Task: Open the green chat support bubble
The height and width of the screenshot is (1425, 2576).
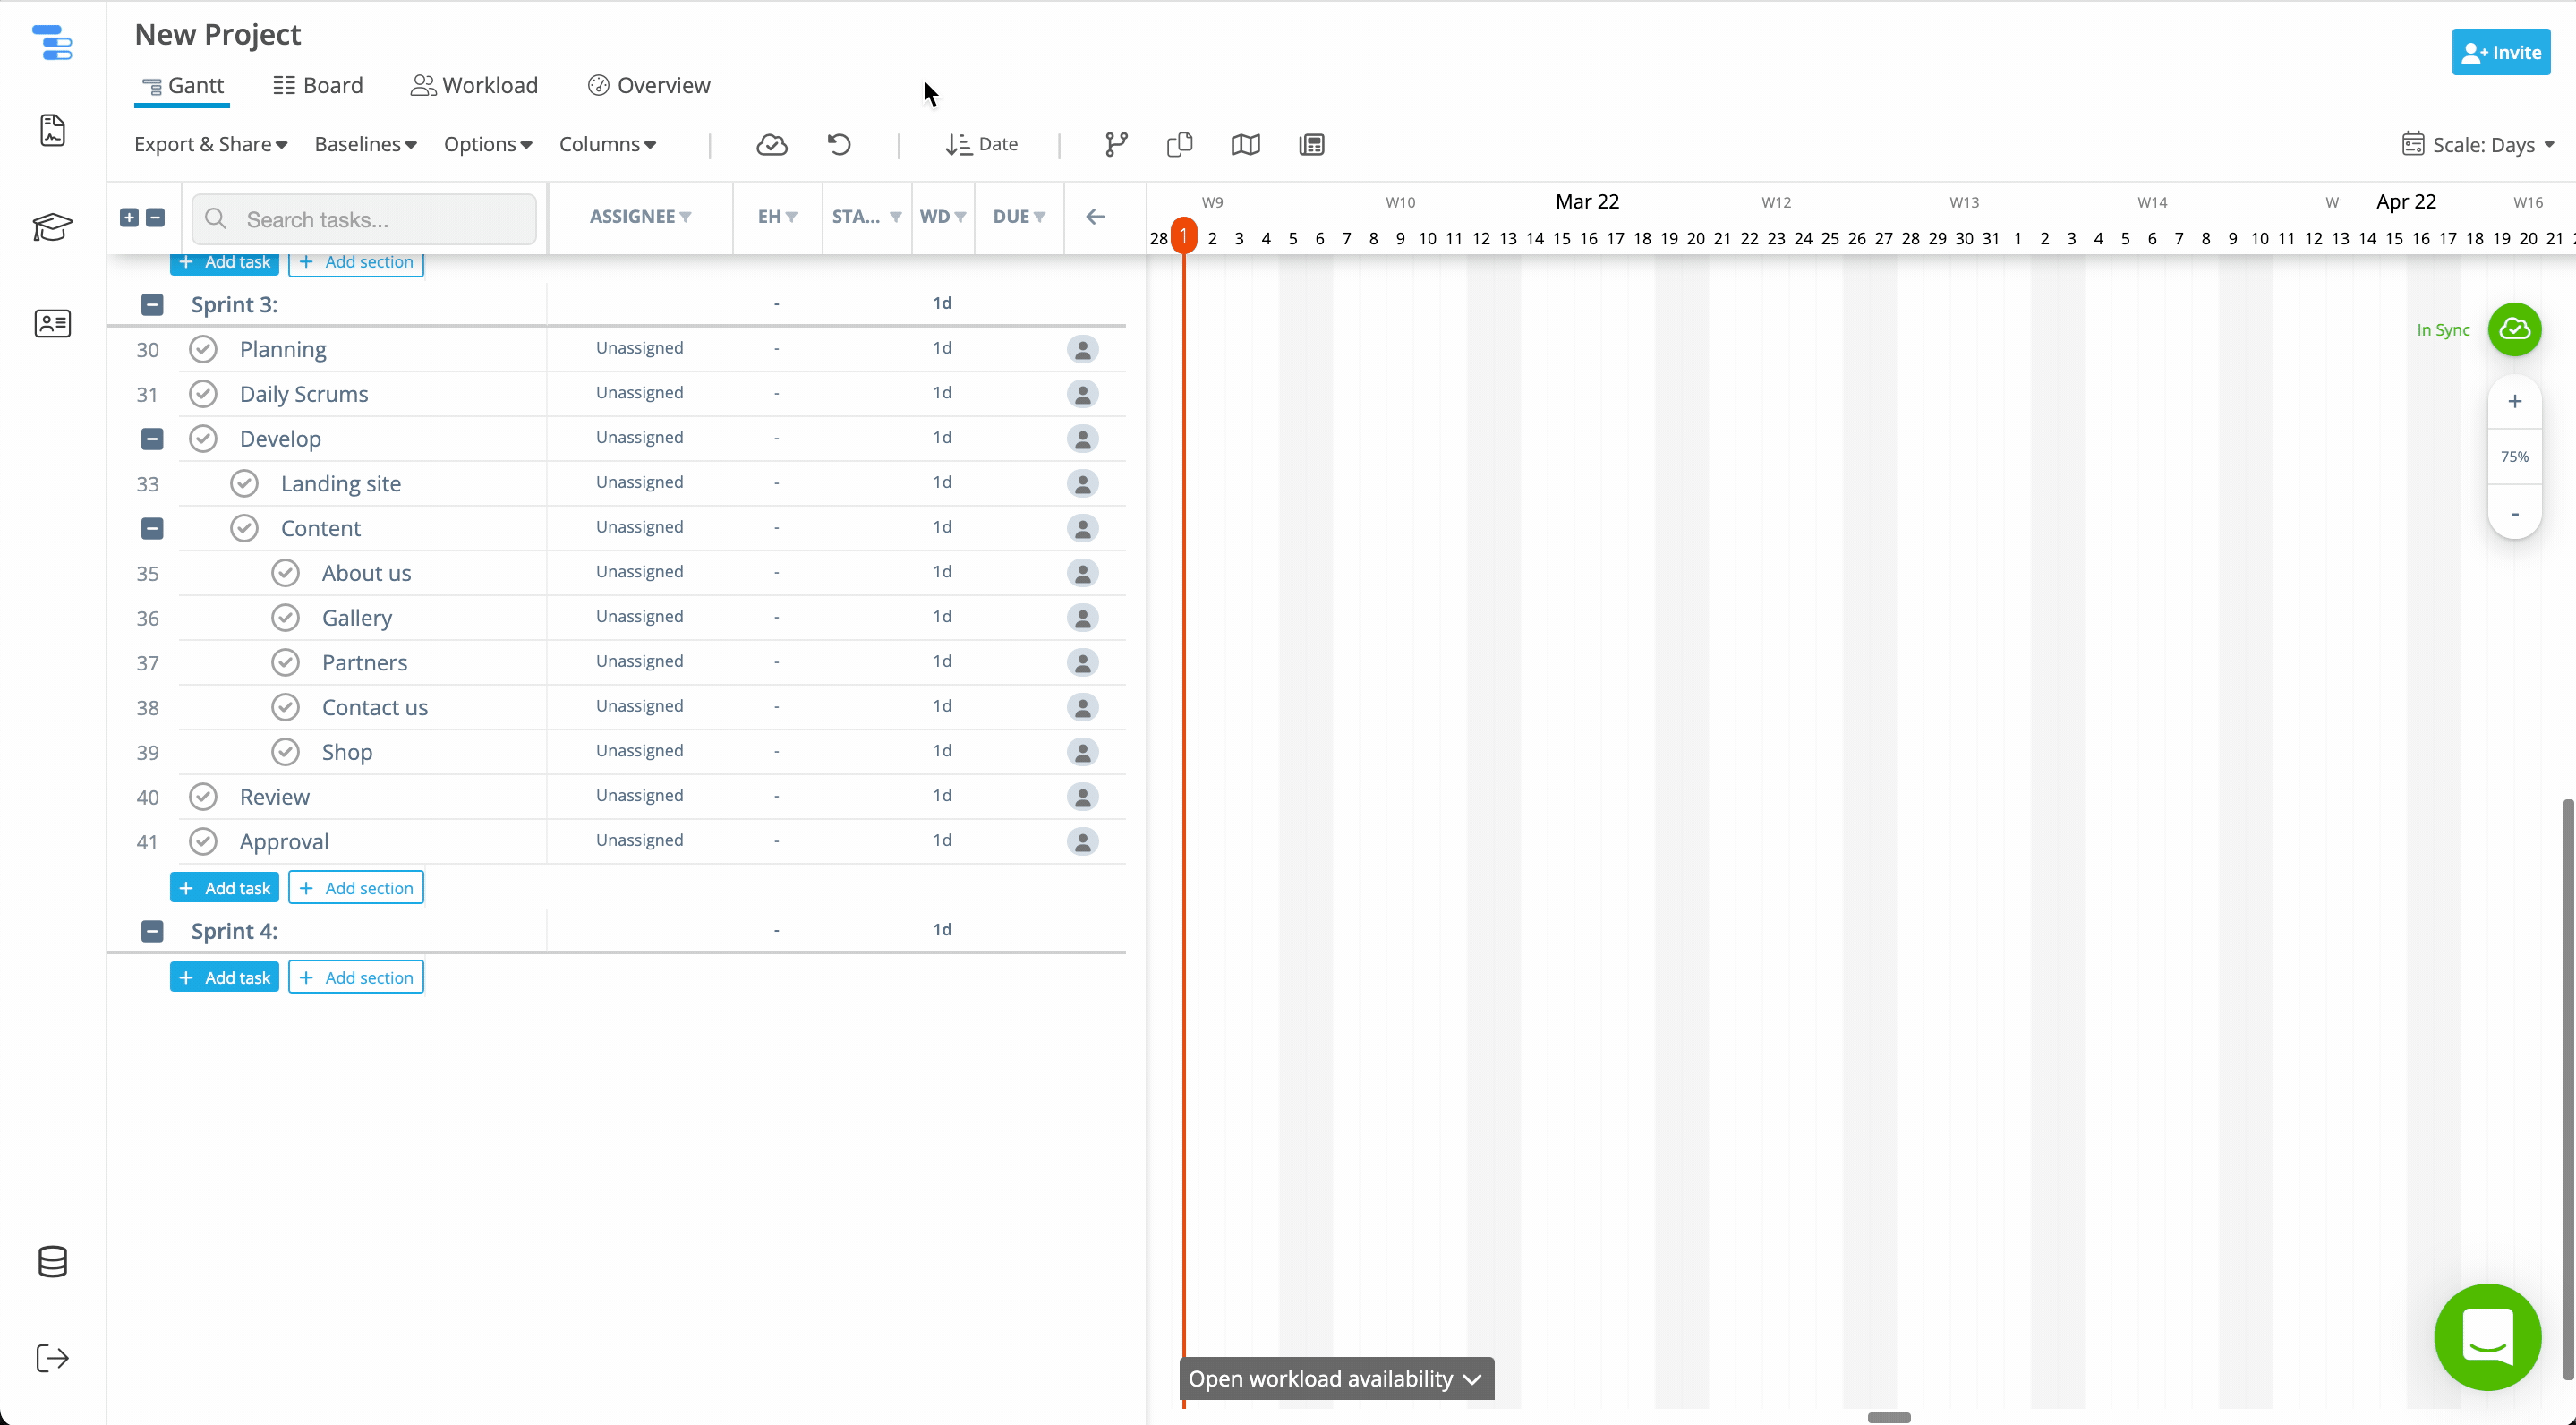Action: [2487, 1336]
